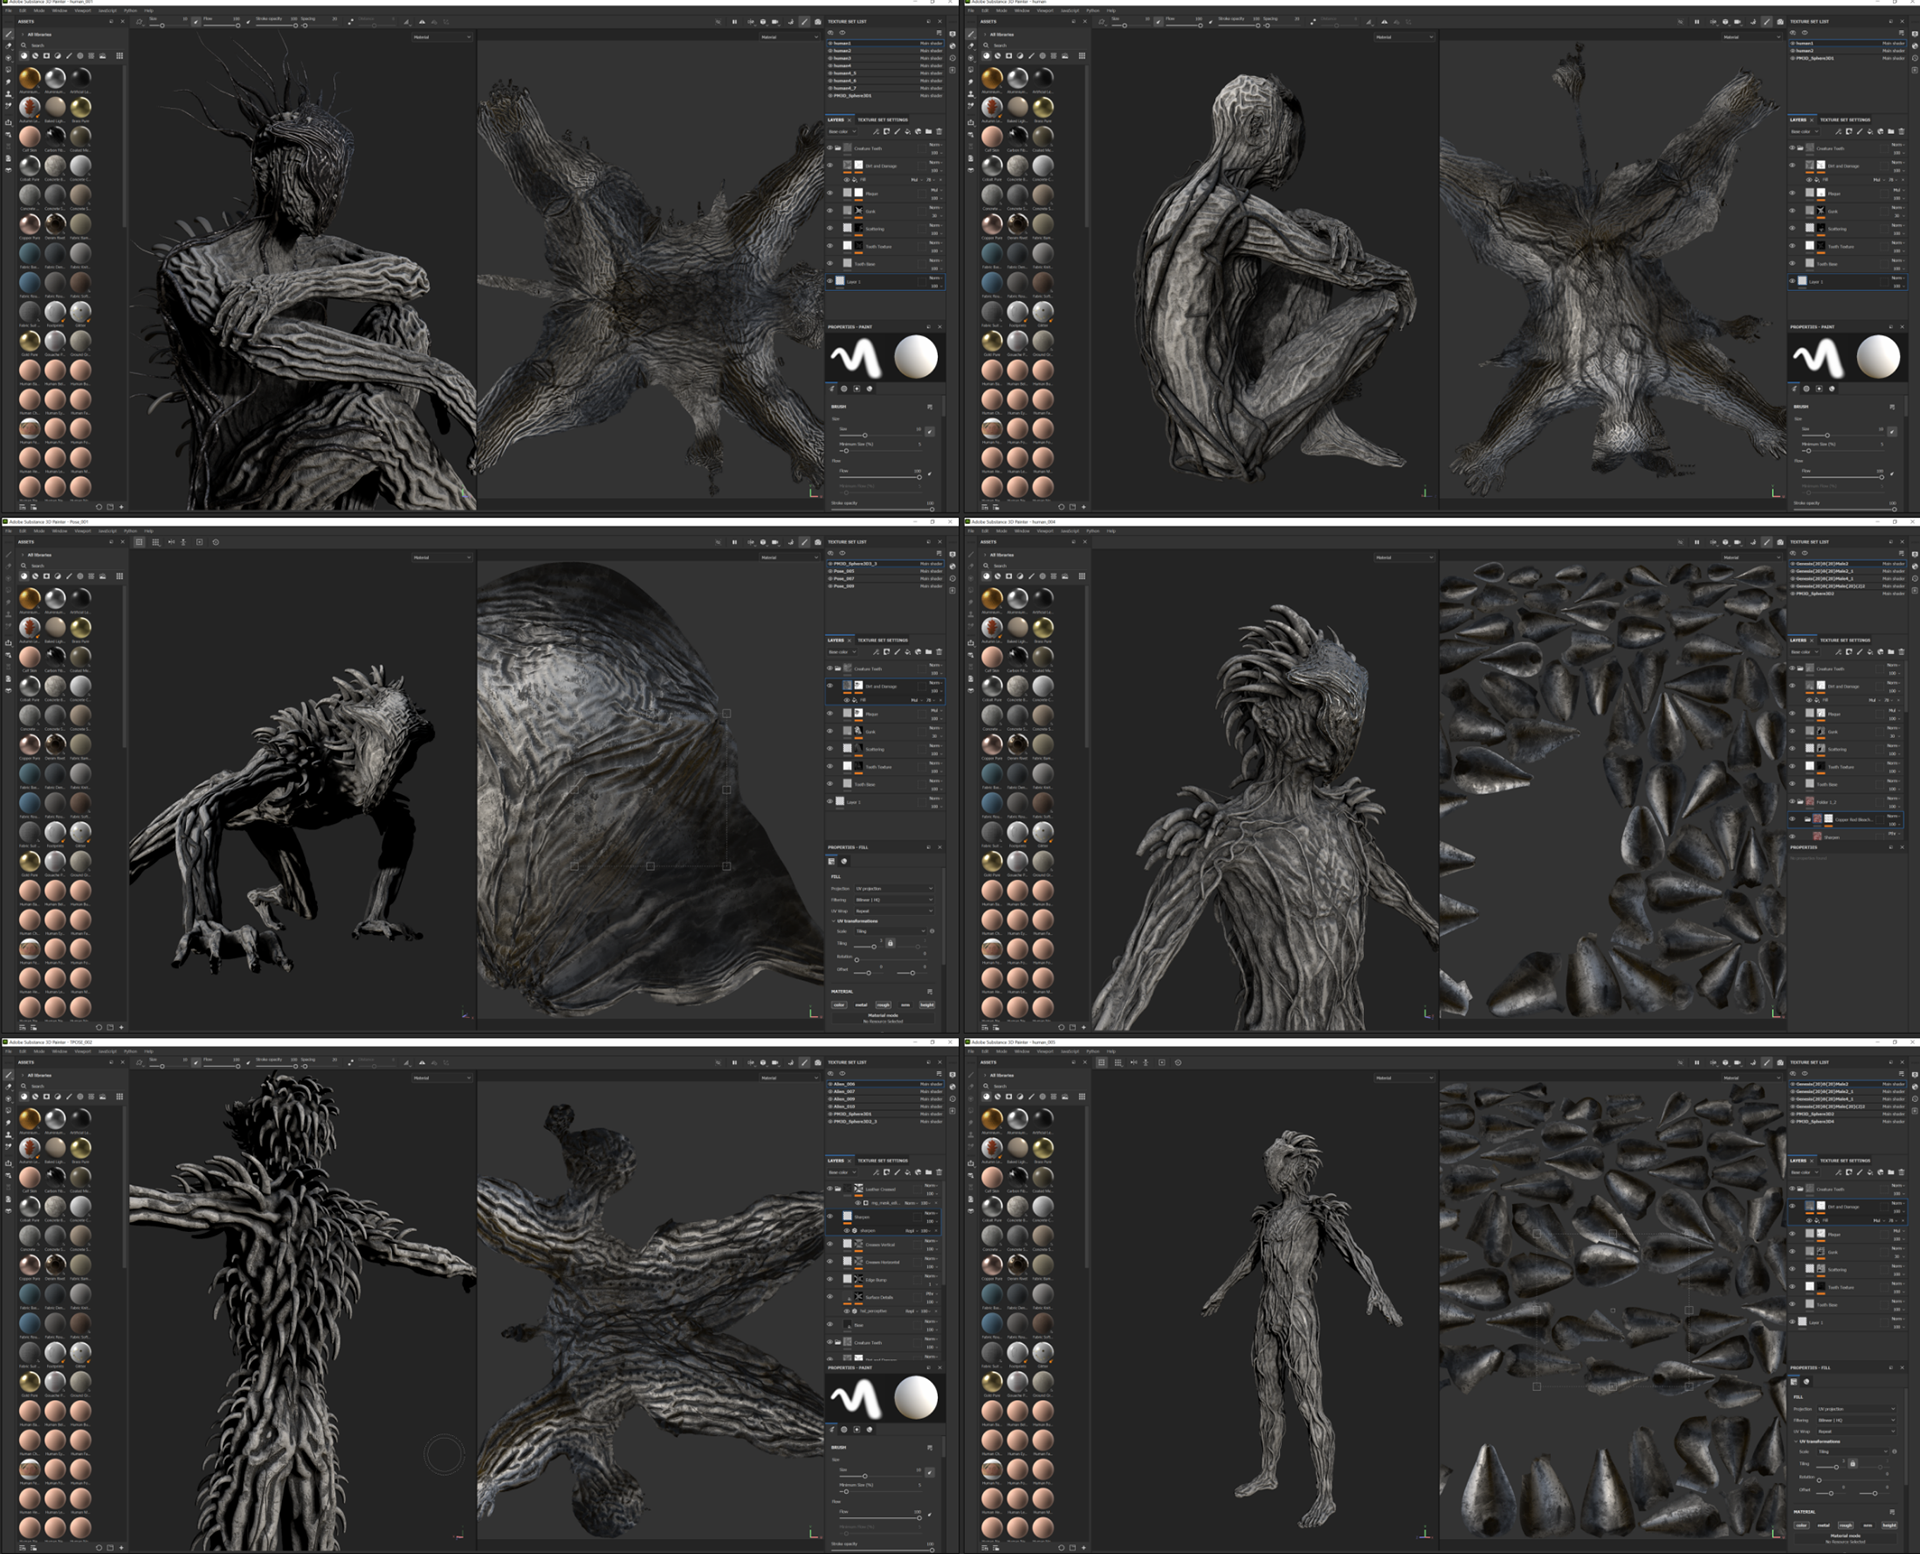Select the Eraser tool in top-left window

point(8,46)
